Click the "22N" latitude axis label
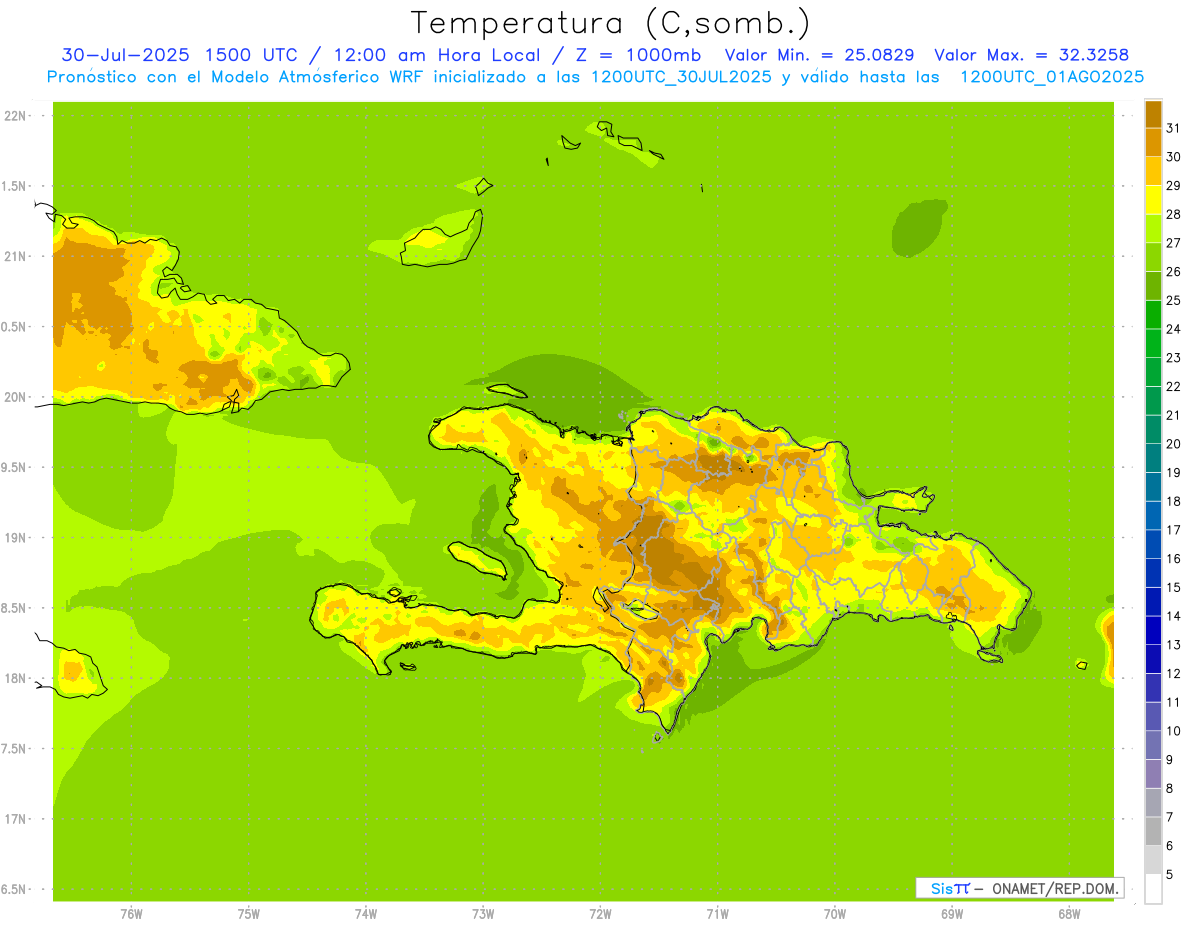The height and width of the screenshot is (927, 1200). click(15, 116)
